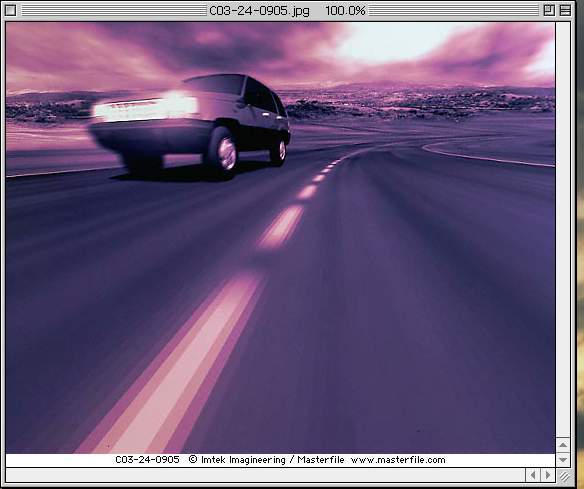Image resolution: width=584 pixels, height=489 pixels.
Task: Click the window resize grip corner
Action: (564, 476)
